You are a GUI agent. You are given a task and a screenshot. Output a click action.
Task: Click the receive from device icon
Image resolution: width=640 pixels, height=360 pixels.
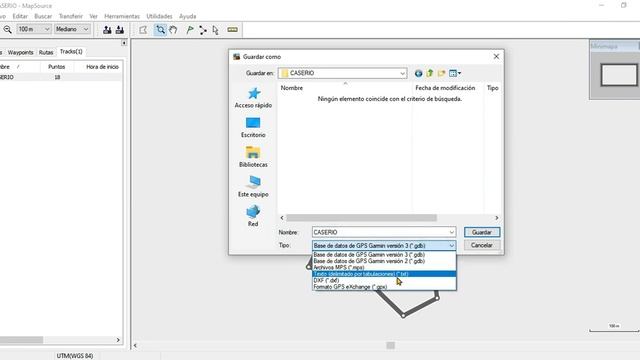tap(120, 29)
